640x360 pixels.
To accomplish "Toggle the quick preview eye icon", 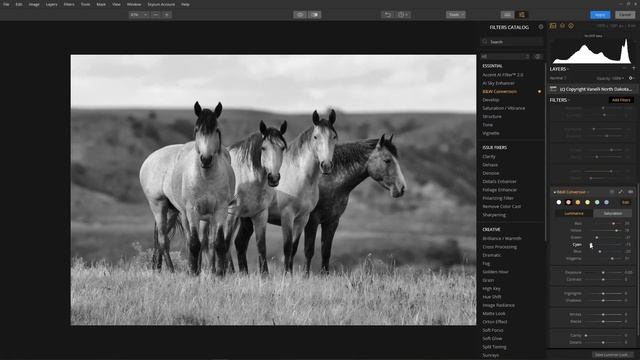I will click(300, 15).
